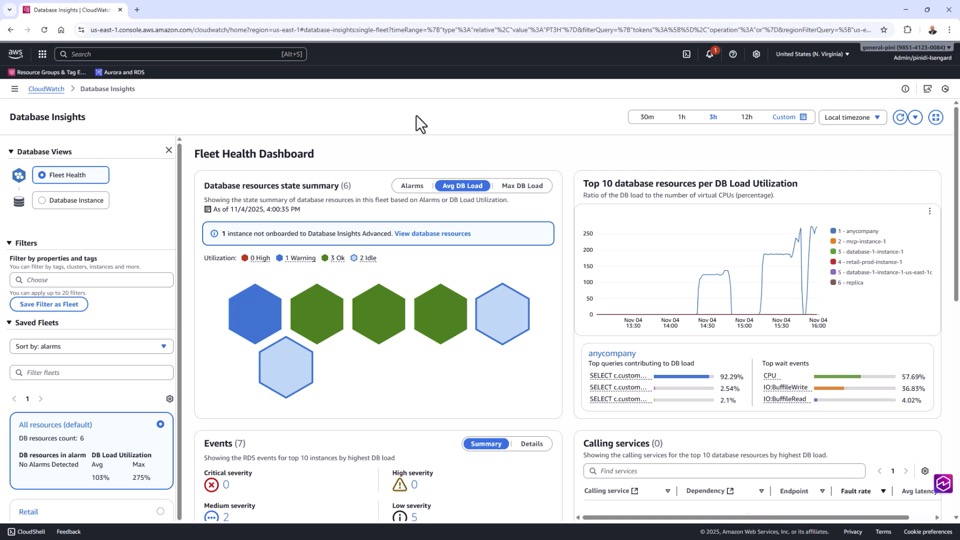Open the refresh interval dropdown arrow

[915, 117]
